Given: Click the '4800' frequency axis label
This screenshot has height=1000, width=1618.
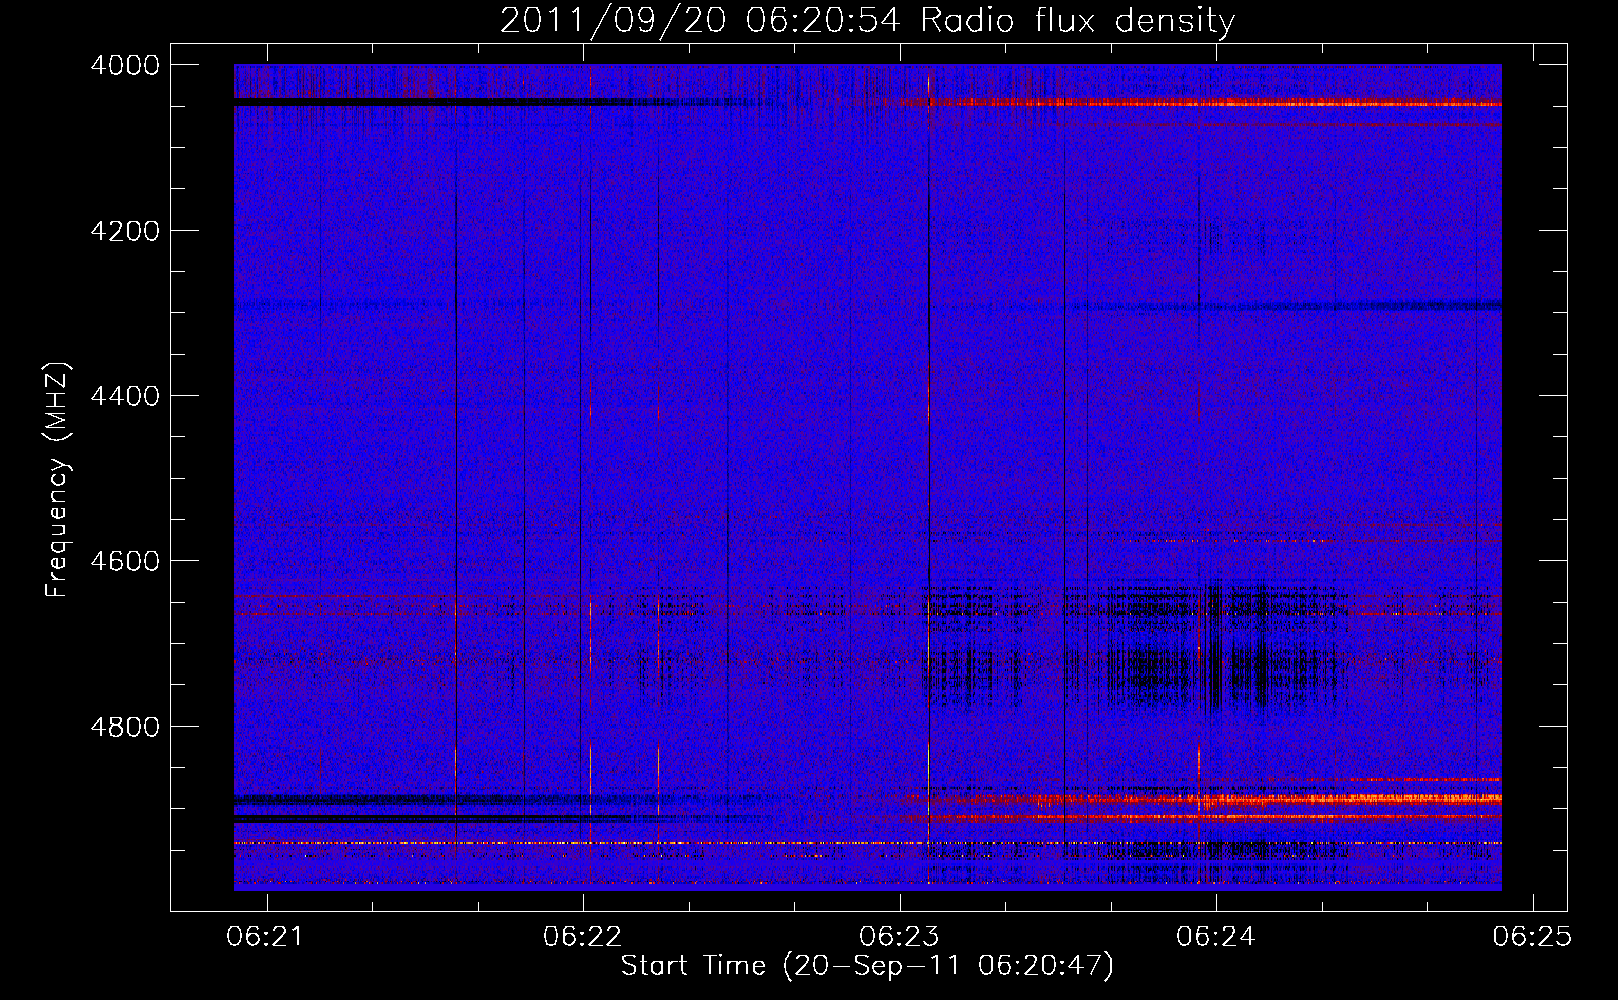Looking at the screenshot, I should tap(125, 726).
